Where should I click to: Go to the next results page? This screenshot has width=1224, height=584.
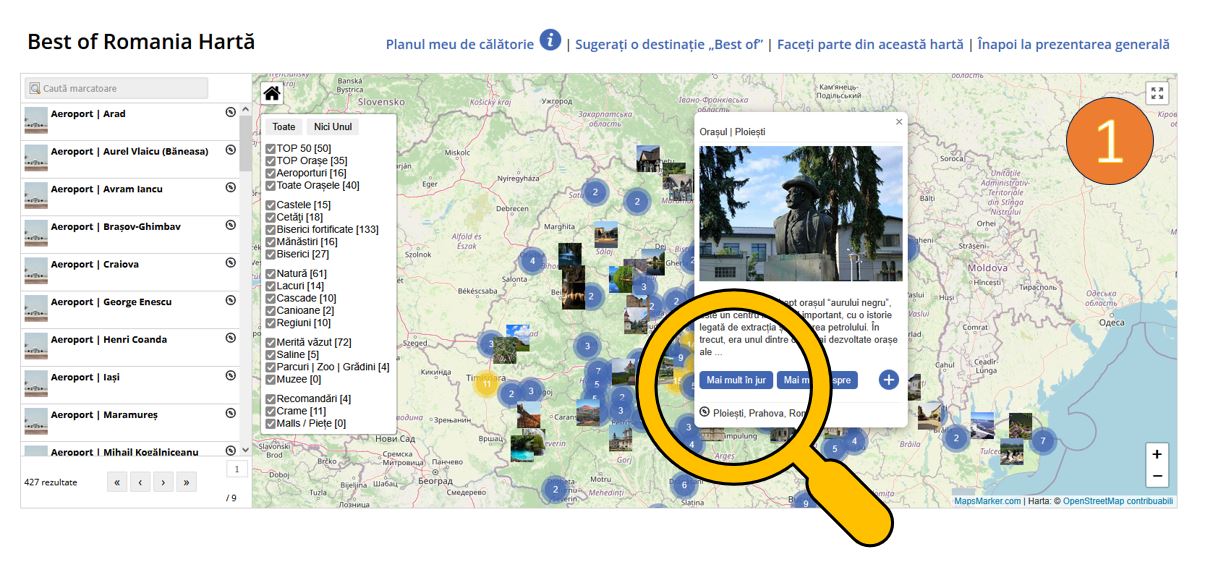[163, 482]
